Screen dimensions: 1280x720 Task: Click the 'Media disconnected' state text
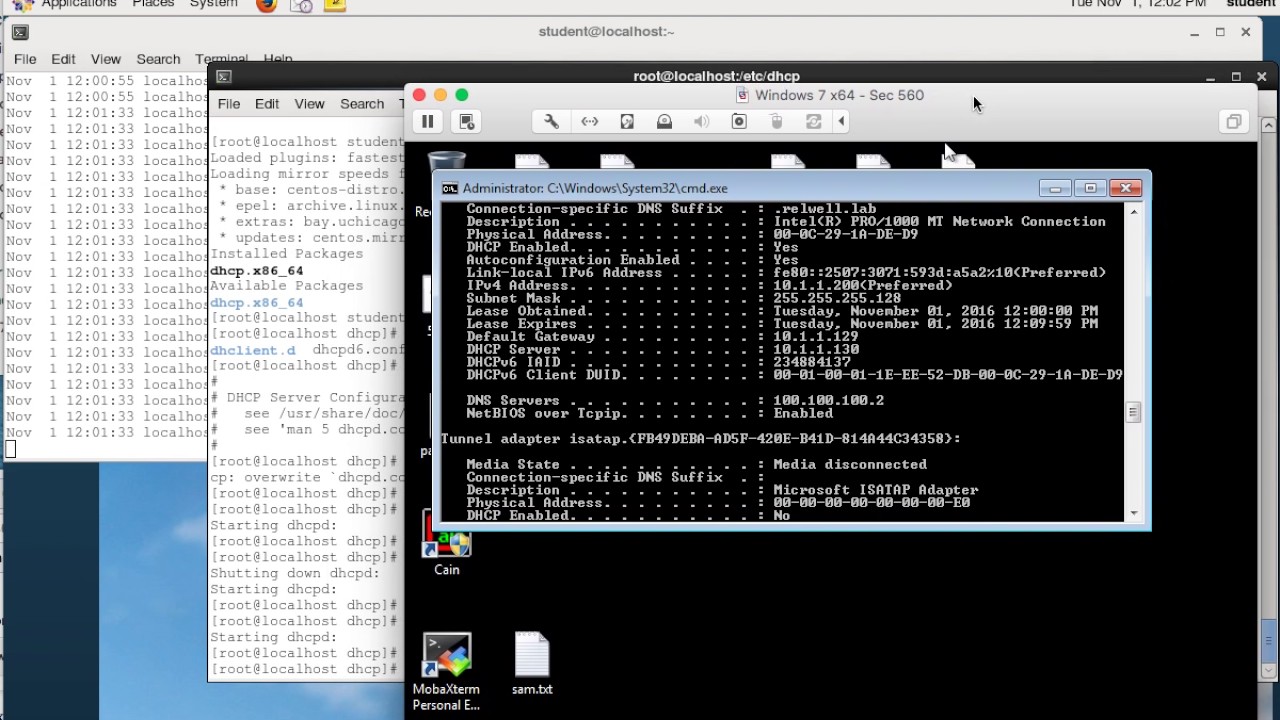[850, 465]
